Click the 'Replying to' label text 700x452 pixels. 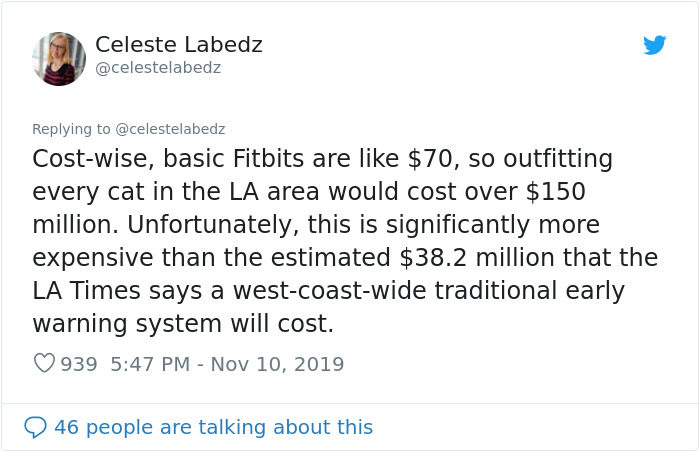[71, 129]
